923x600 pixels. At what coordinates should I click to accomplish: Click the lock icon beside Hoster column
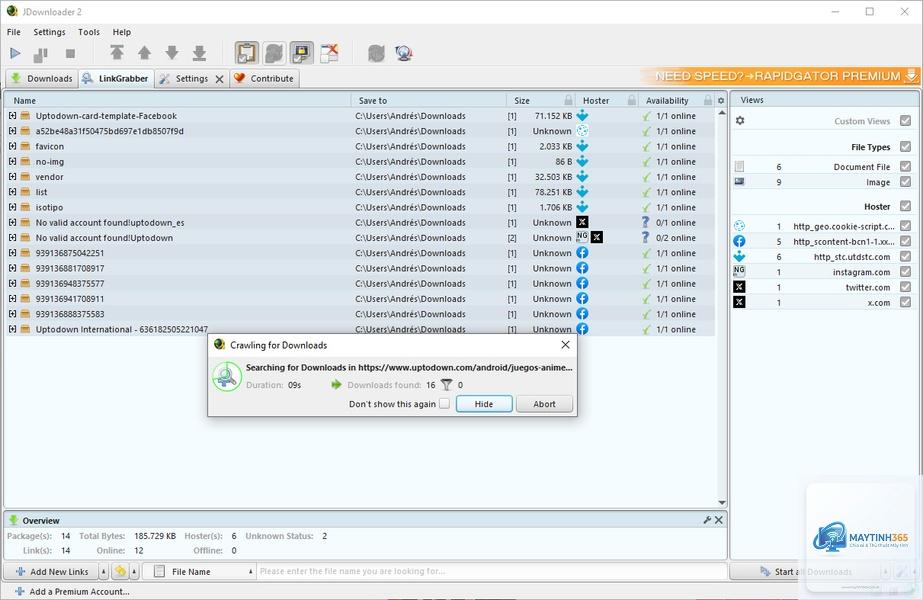[x=632, y=100]
